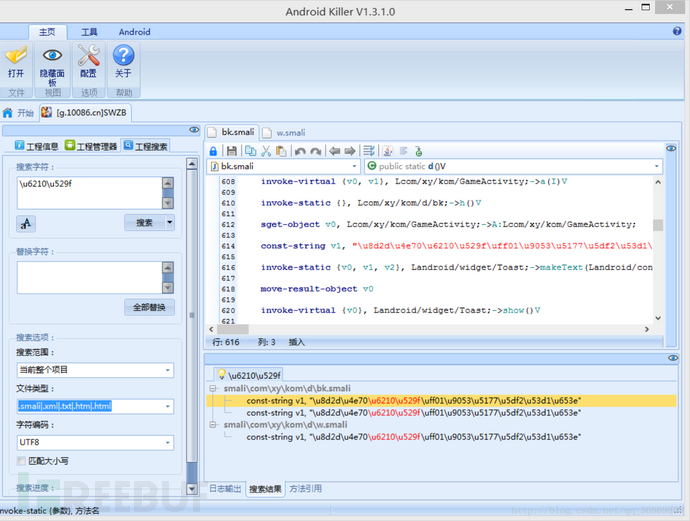690x521 pixels.
Task: Navigate forward with right arrow icon
Action: (x=350, y=151)
